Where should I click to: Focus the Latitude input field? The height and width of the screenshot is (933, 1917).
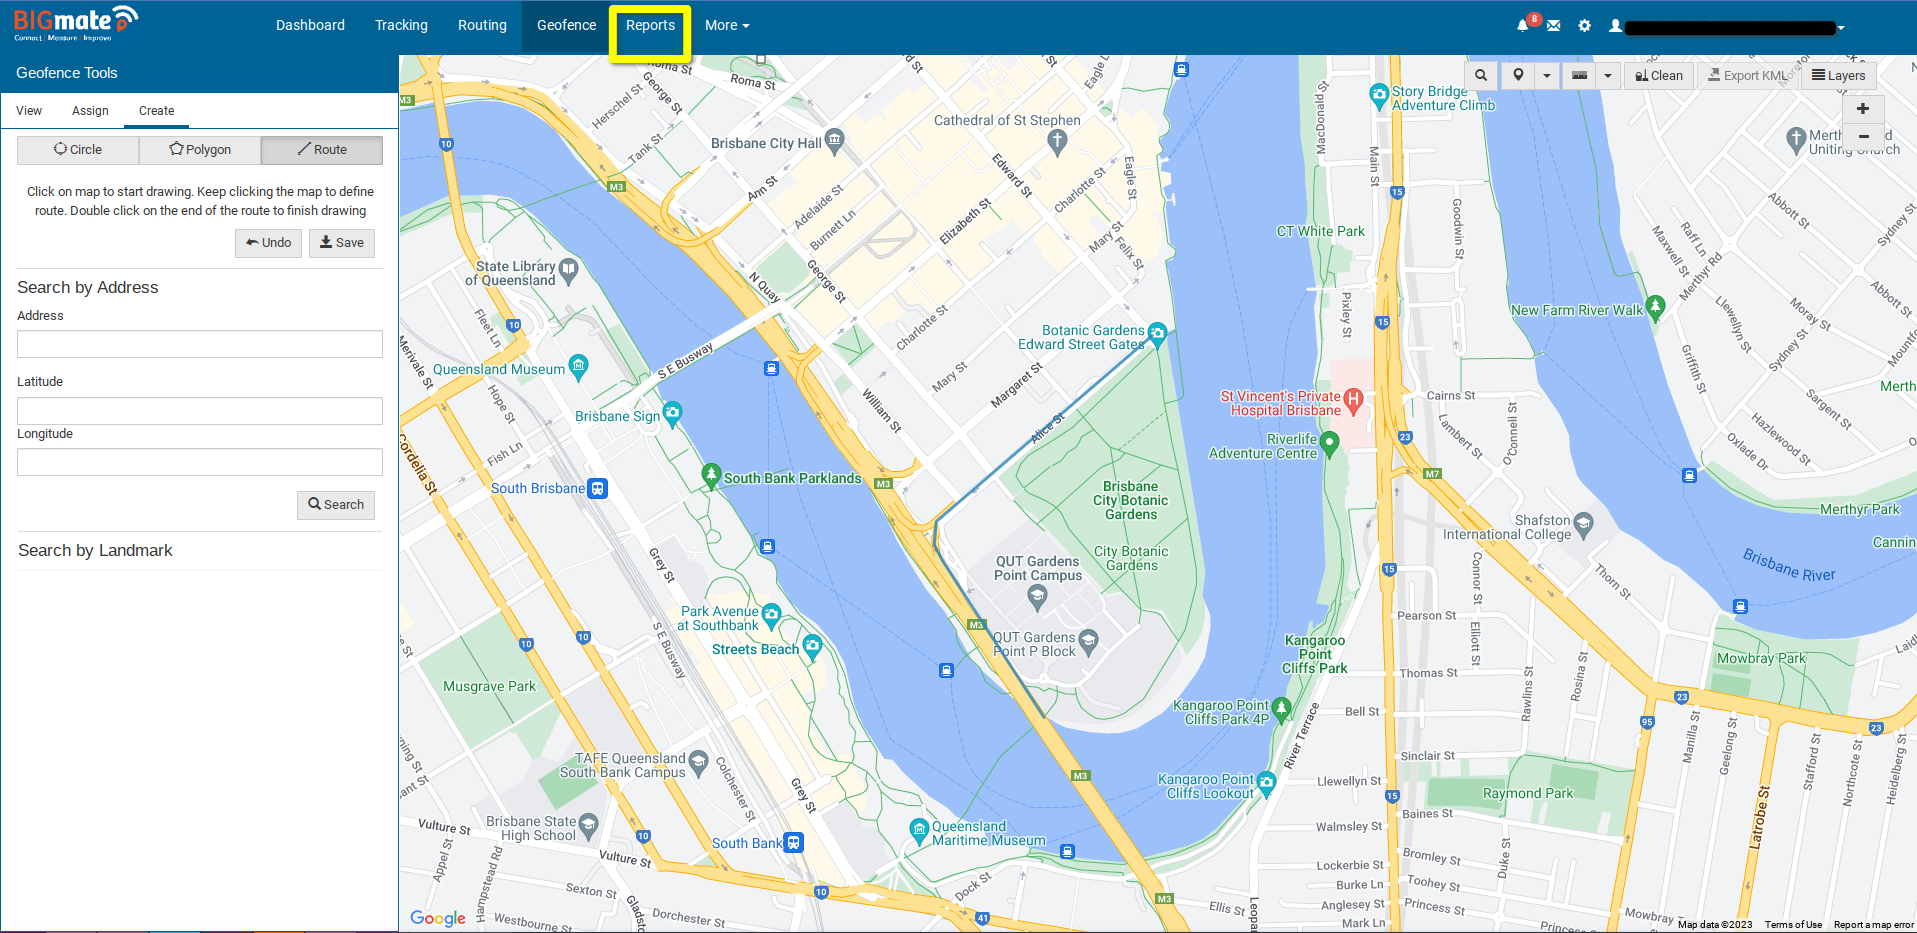click(x=200, y=411)
